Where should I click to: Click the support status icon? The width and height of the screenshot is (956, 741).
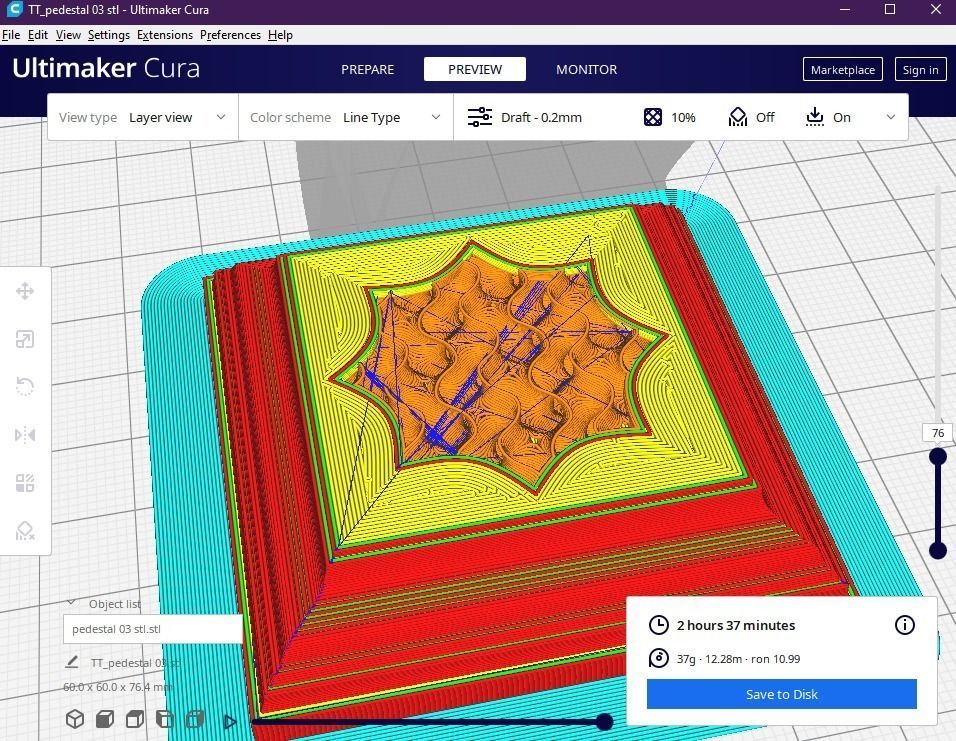pyautogui.click(x=738, y=117)
